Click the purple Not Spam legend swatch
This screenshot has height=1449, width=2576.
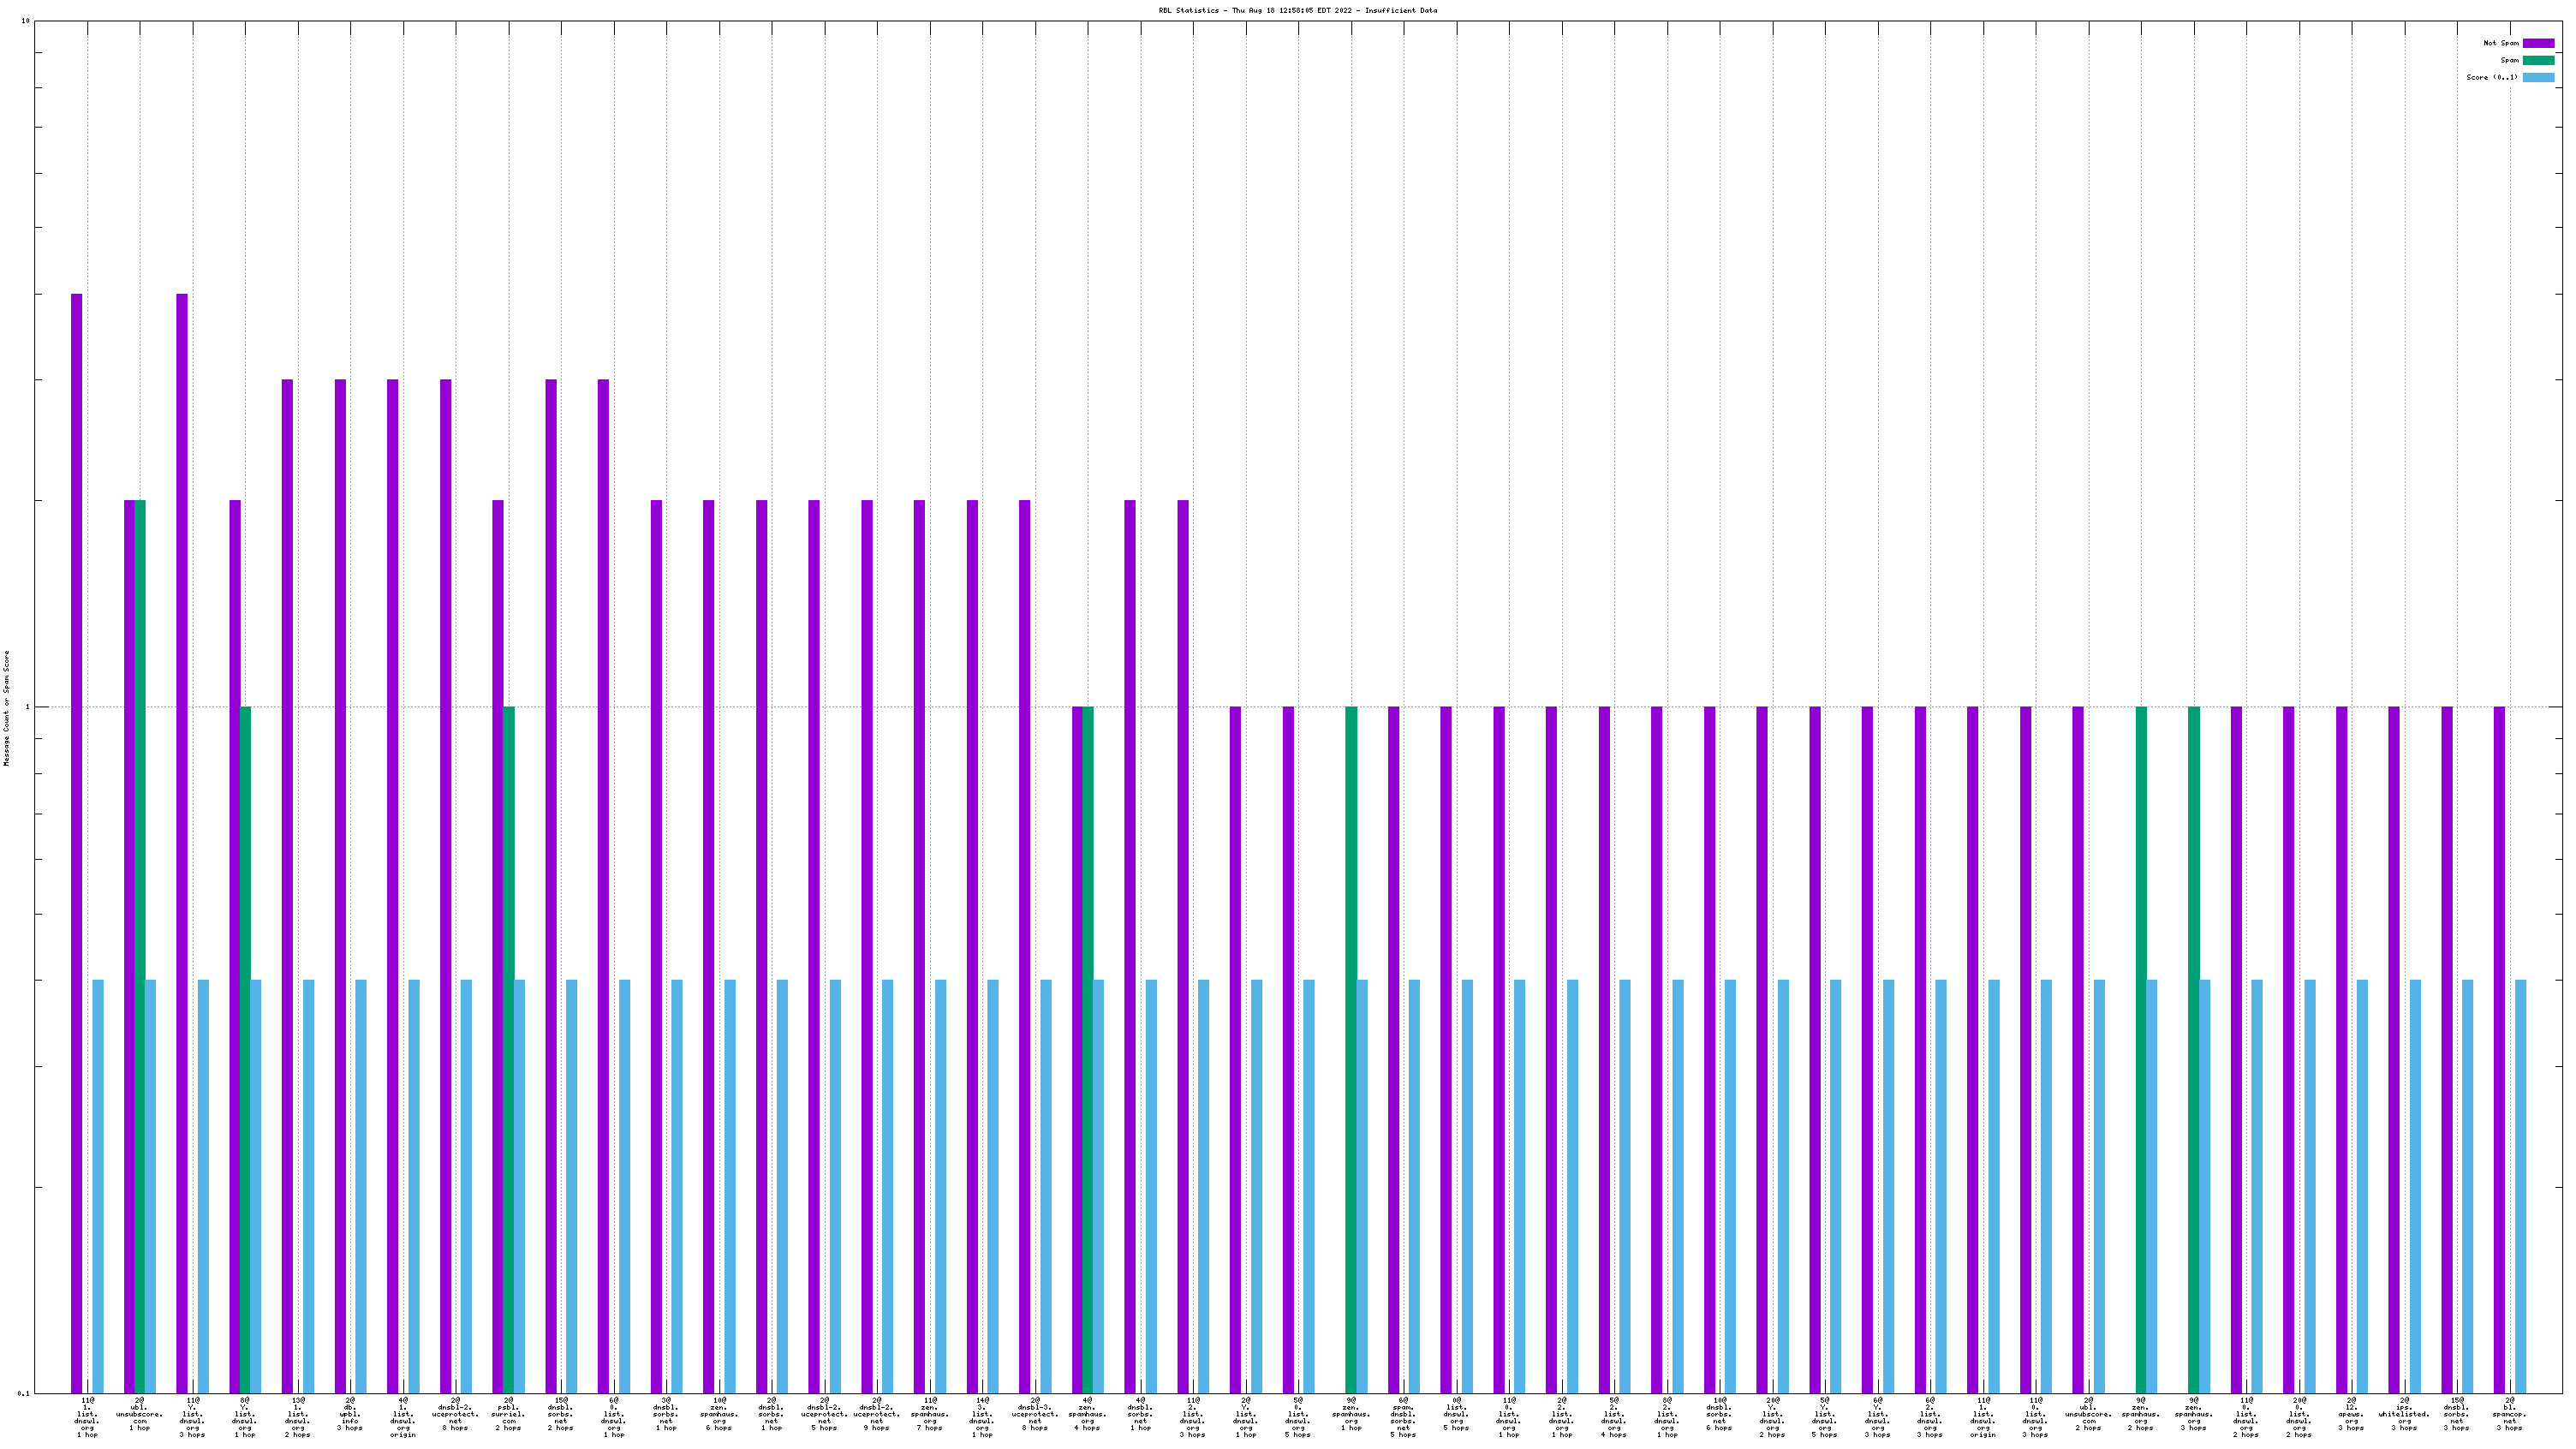click(2538, 43)
